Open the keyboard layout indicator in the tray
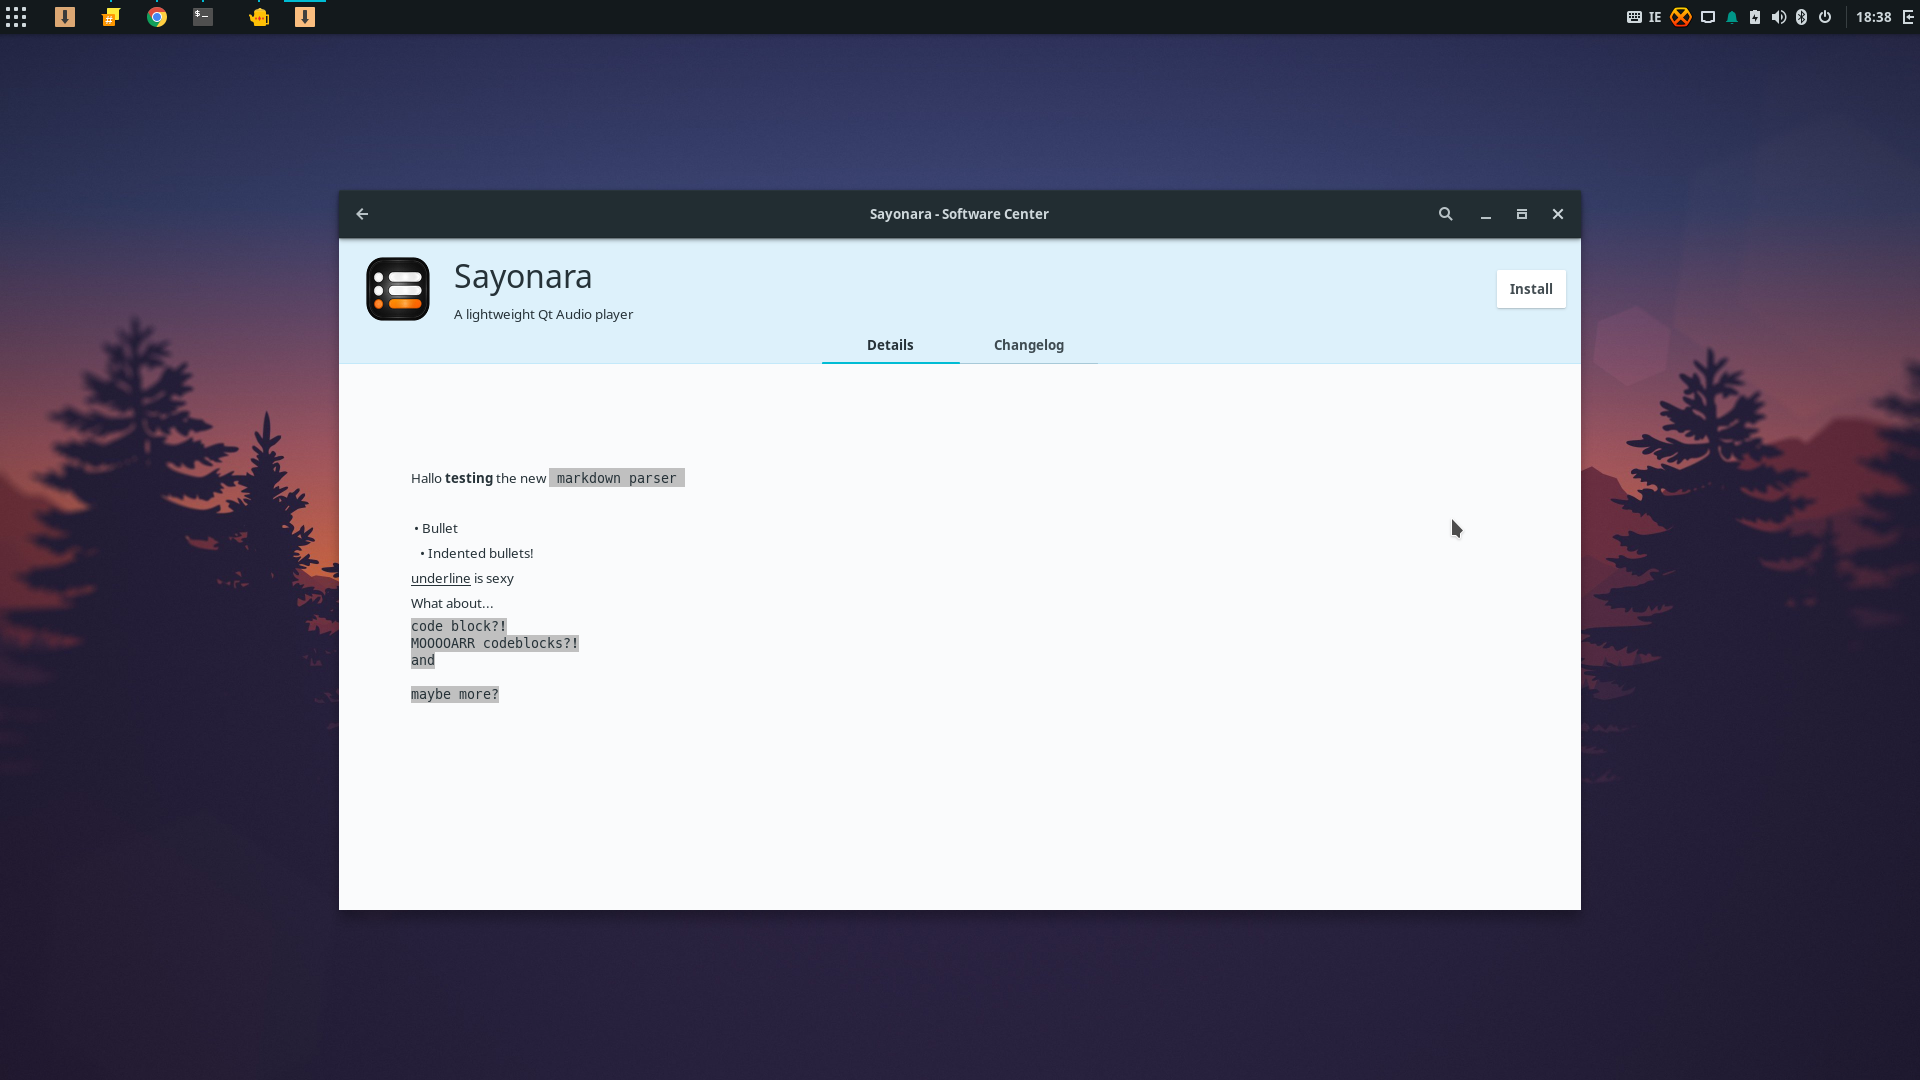 coord(1634,17)
